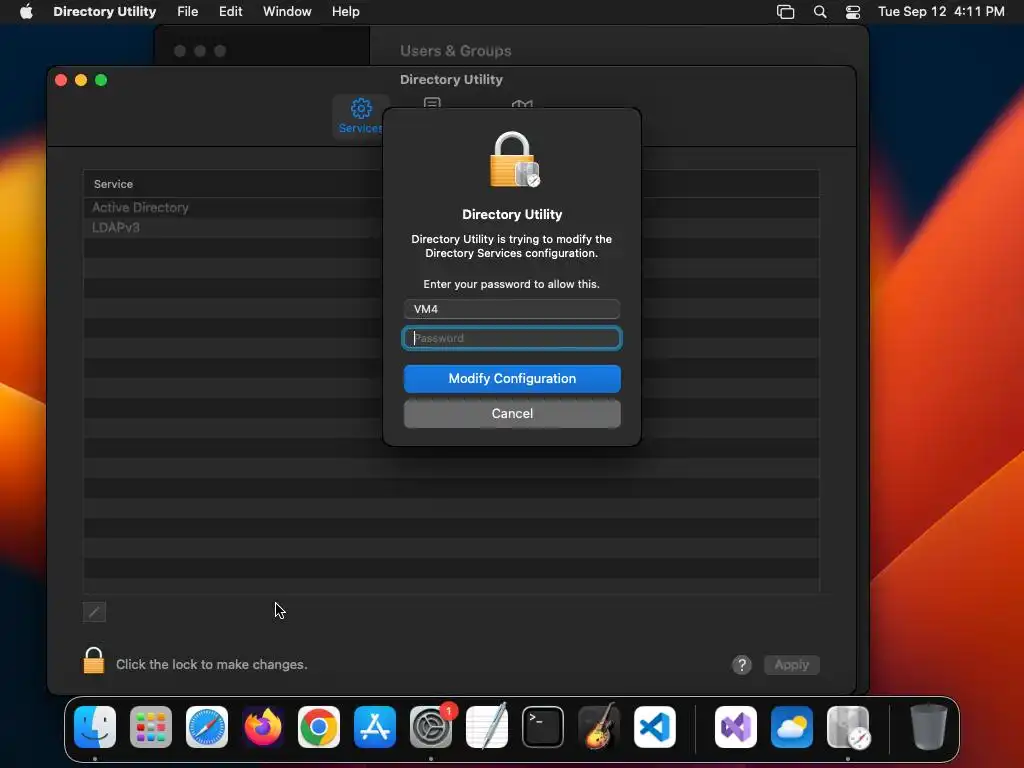
Task: Open the Services toolbar tab
Action: [x=360, y=116]
